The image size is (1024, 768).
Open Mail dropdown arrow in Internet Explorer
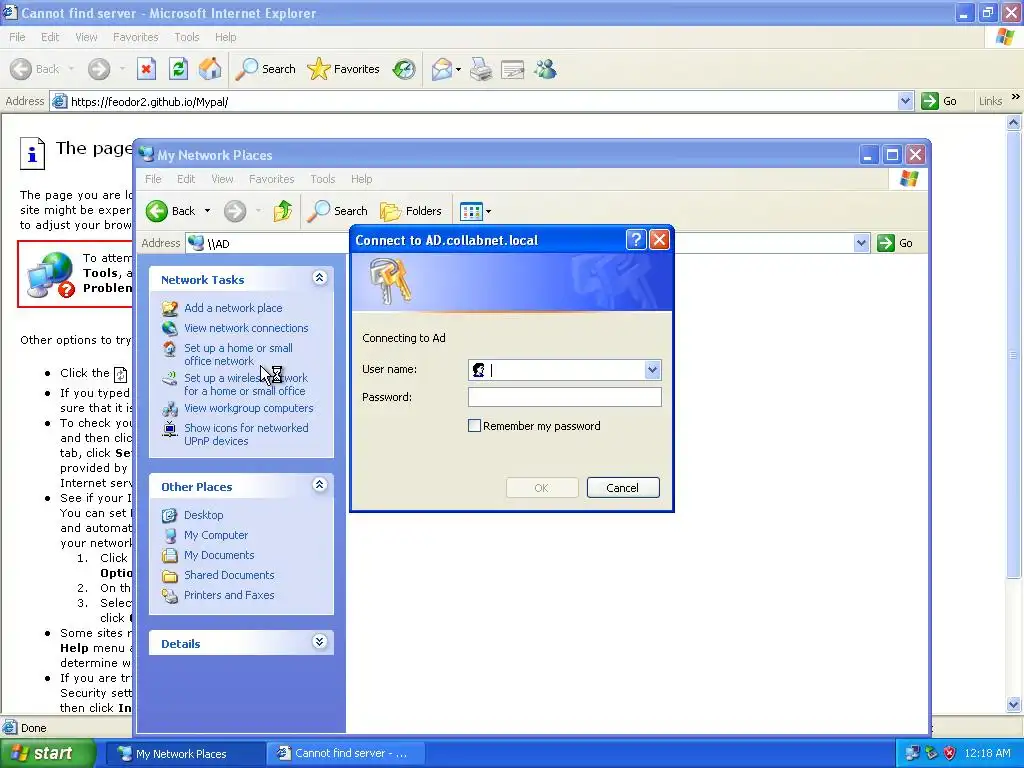pyautogui.click(x=458, y=69)
